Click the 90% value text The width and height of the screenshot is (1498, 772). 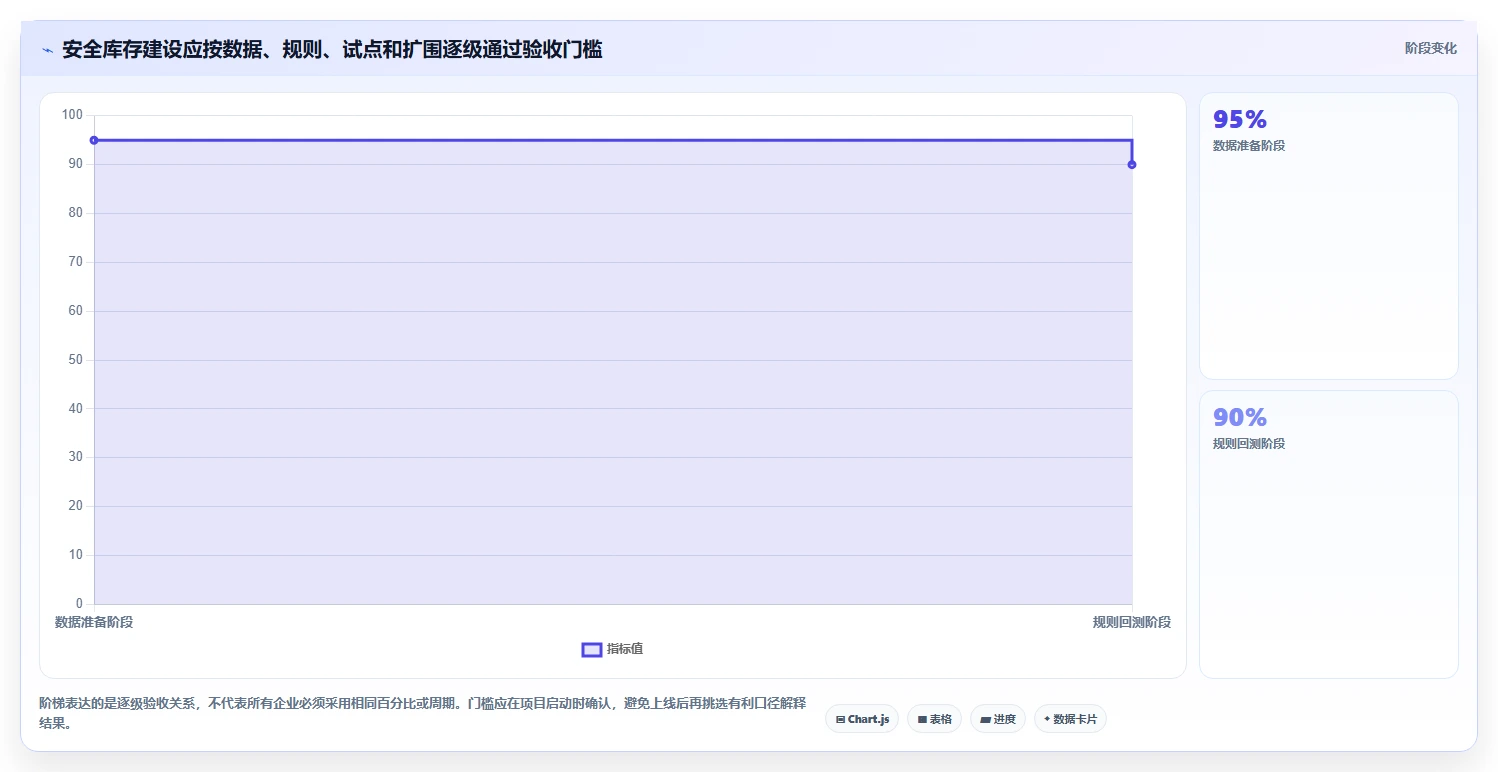(x=1240, y=417)
